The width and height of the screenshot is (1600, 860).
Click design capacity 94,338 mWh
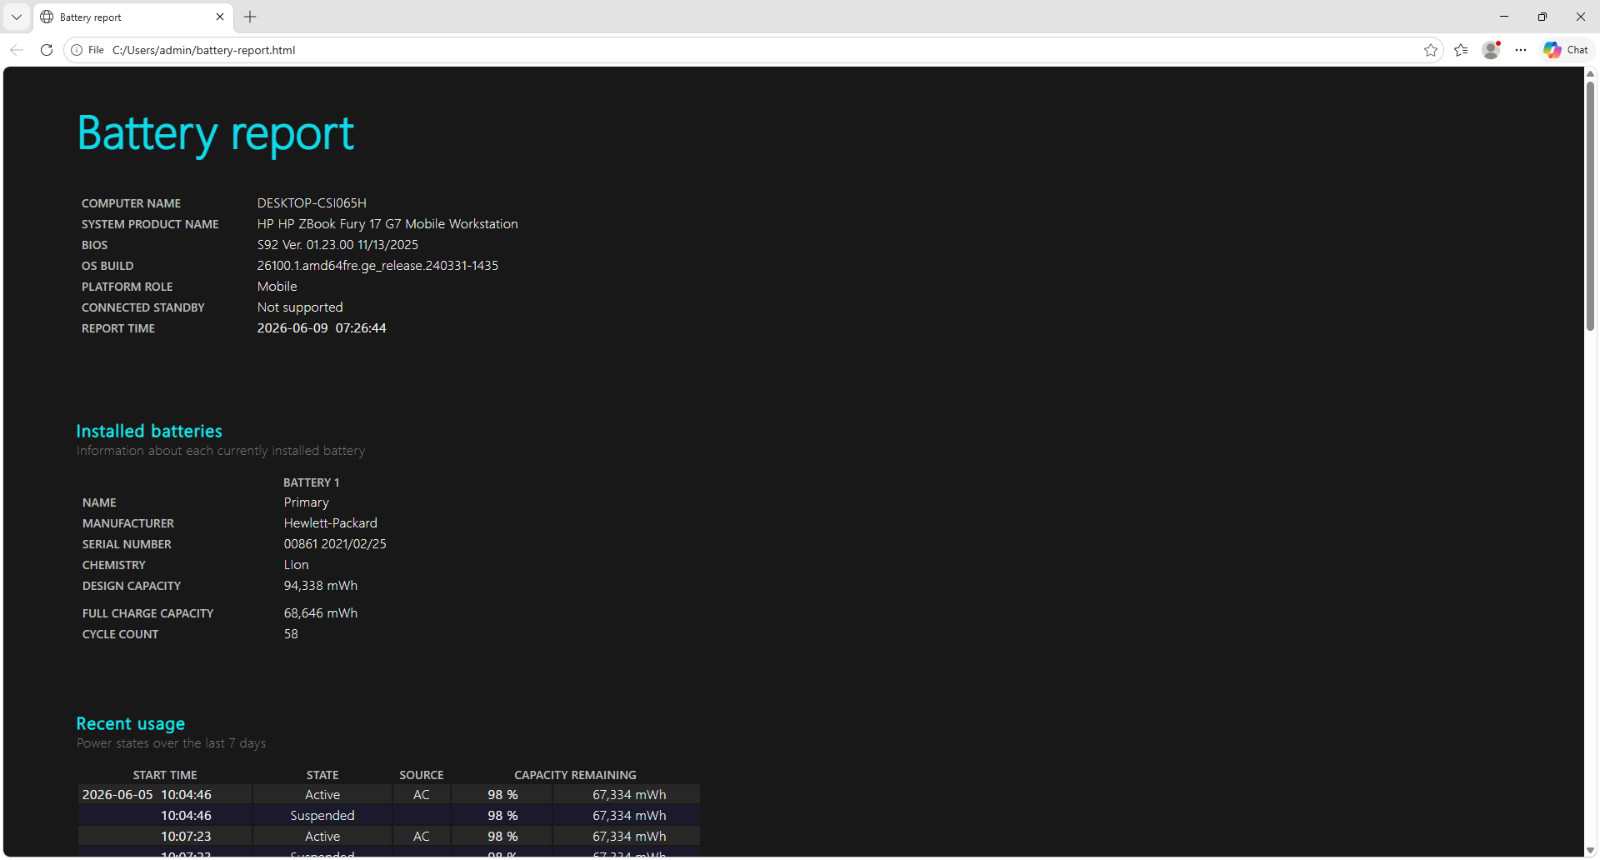pos(321,586)
